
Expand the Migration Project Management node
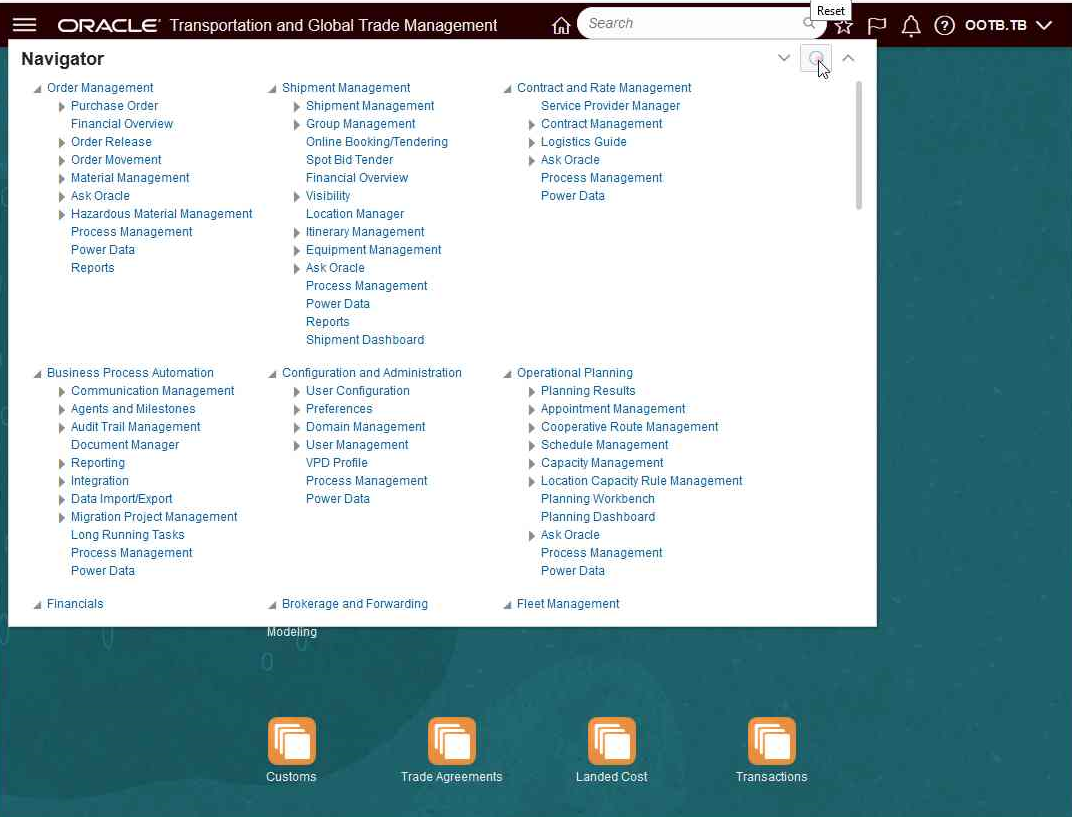(62, 518)
